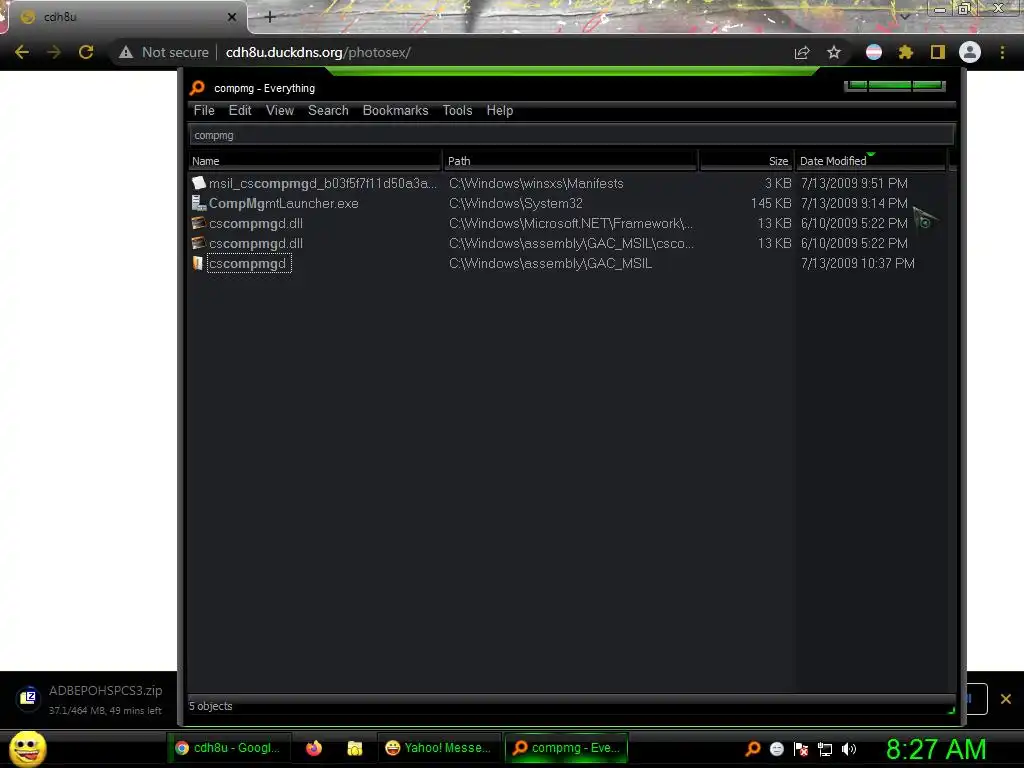Click Everything tray magnifier icon
This screenshot has height=768, width=1024.
pos(753,749)
